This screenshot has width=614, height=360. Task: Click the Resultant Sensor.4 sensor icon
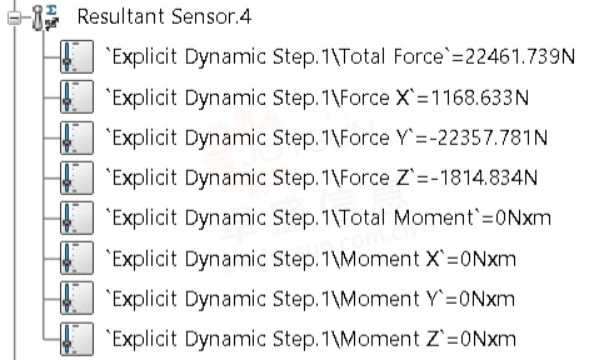click(x=46, y=18)
